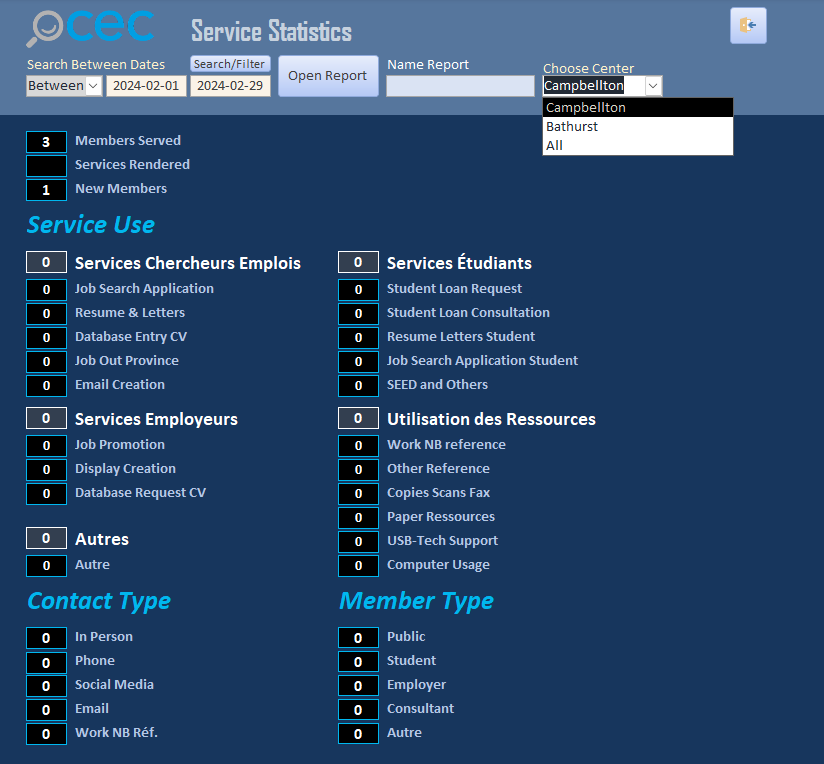Expand the Between date mode dropdown
Viewport: 824px width, 764px height.
[93, 86]
